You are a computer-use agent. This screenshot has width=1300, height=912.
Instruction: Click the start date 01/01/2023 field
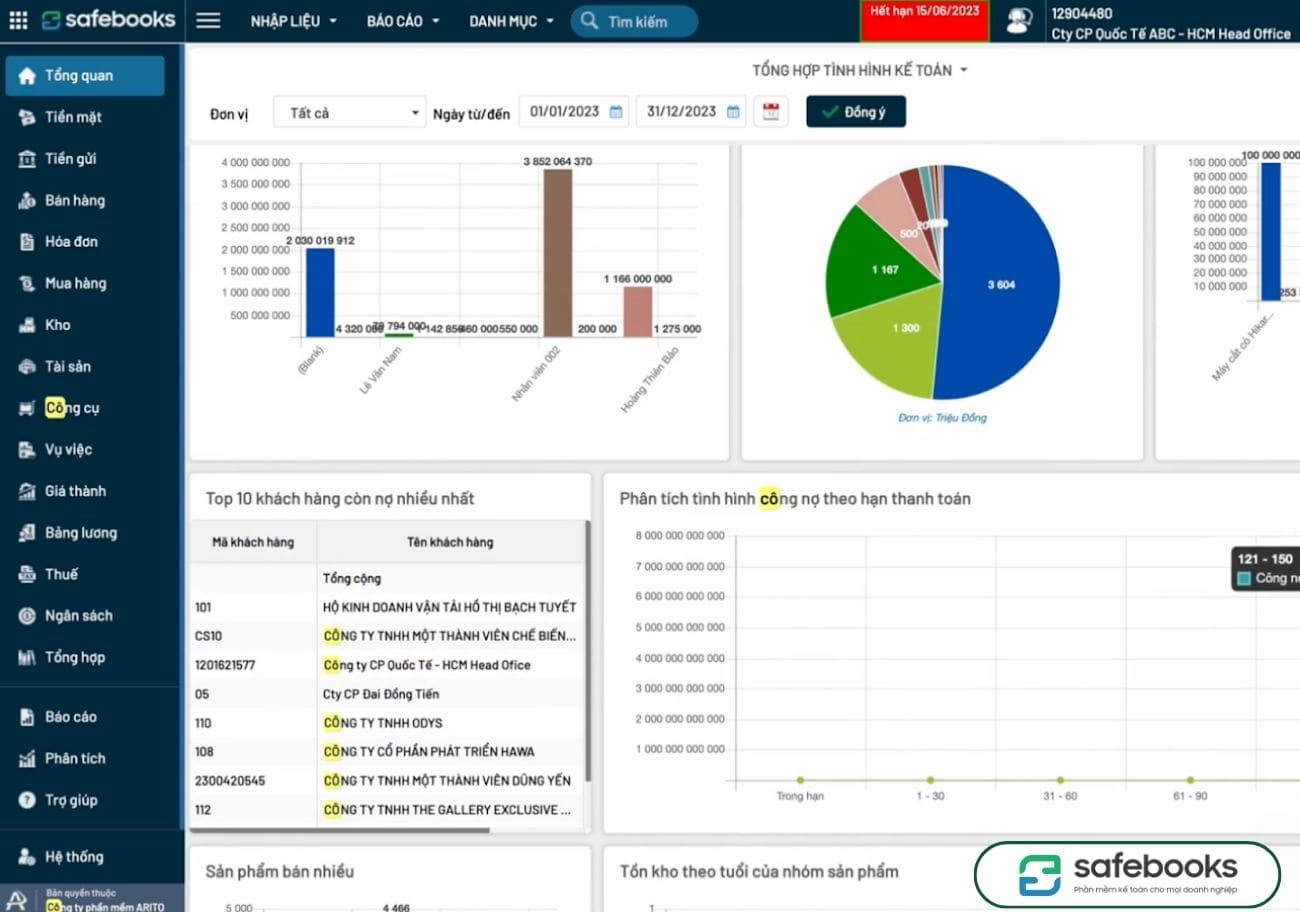pos(573,112)
